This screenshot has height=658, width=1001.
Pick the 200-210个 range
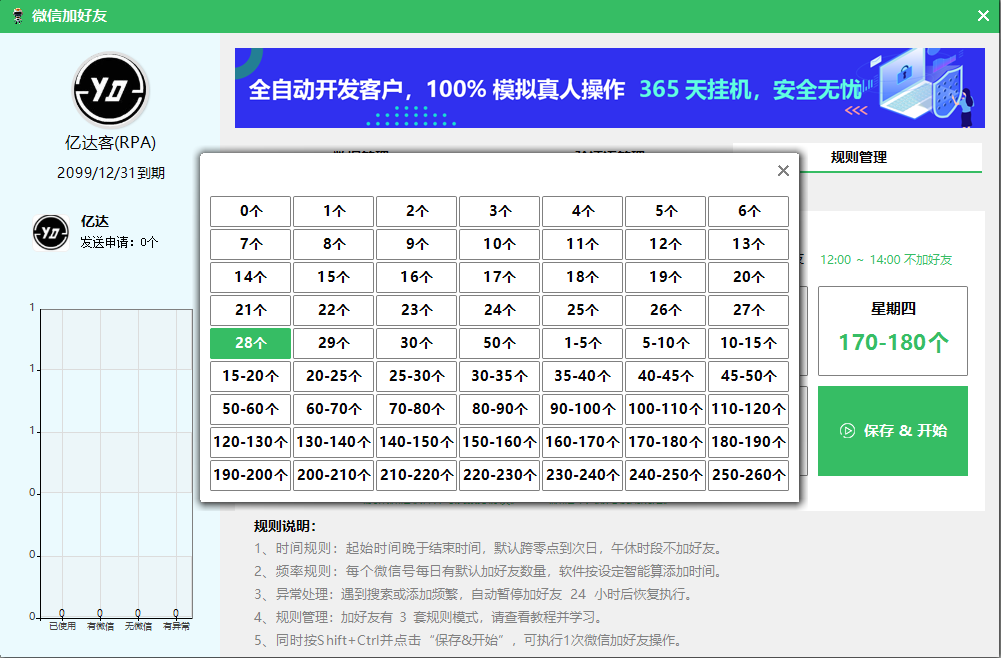[333, 475]
